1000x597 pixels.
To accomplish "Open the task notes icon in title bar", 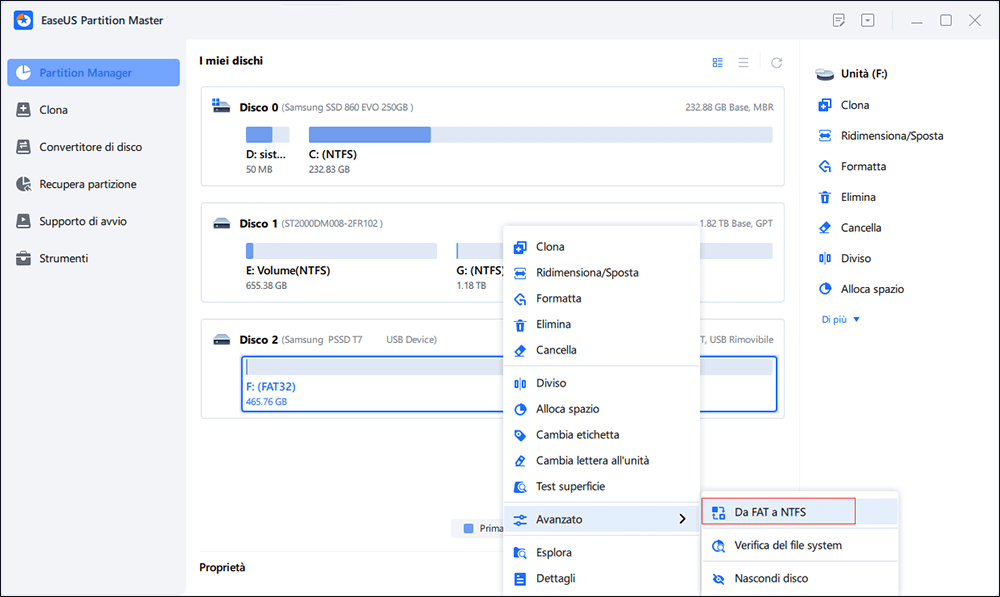I will pos(839,20).
